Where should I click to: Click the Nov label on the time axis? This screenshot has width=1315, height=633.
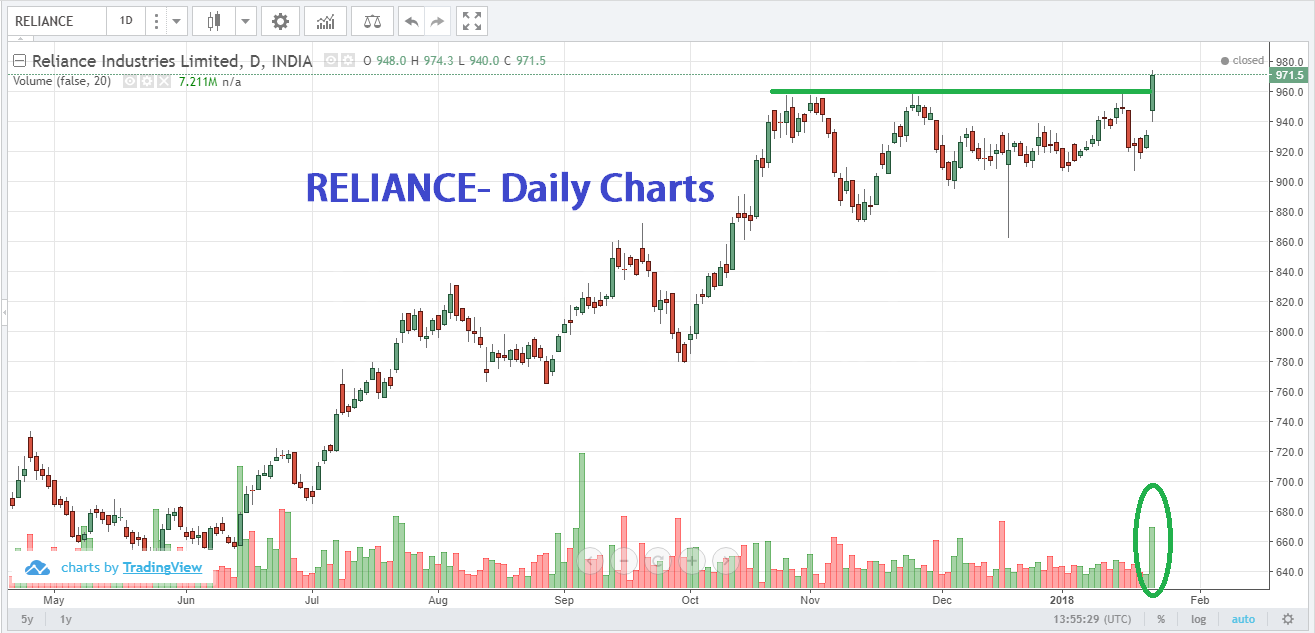pos(811,600)
